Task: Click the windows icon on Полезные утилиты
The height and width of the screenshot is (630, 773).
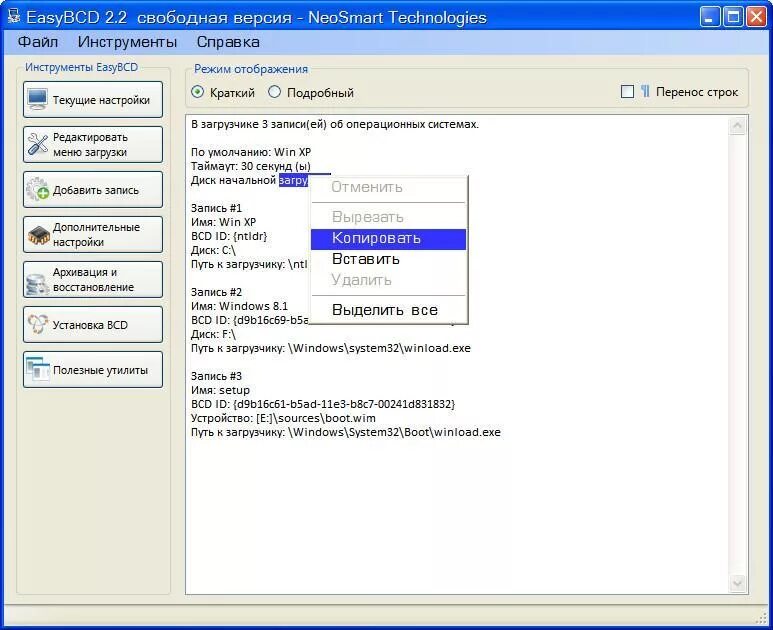Action: pyautogui.click(x=37, y=369)
